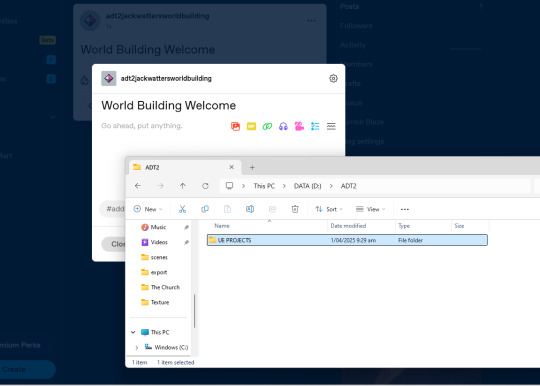Open Followers in Tumblr right sidebar

pos(356,26)
